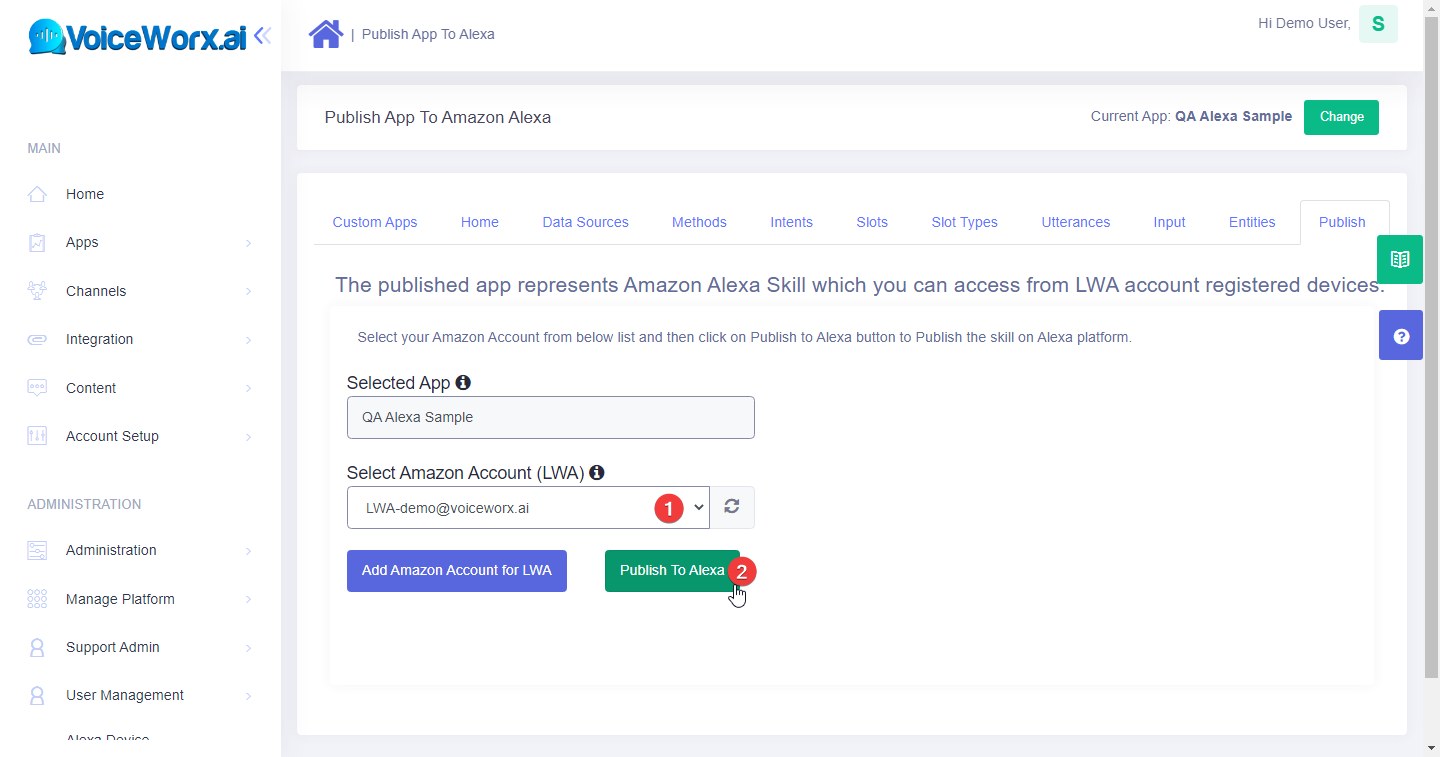Expand the Manage Platform sidebar menu
The image size is (1440, 757).
pyautogui.click(x=249, y=600)
